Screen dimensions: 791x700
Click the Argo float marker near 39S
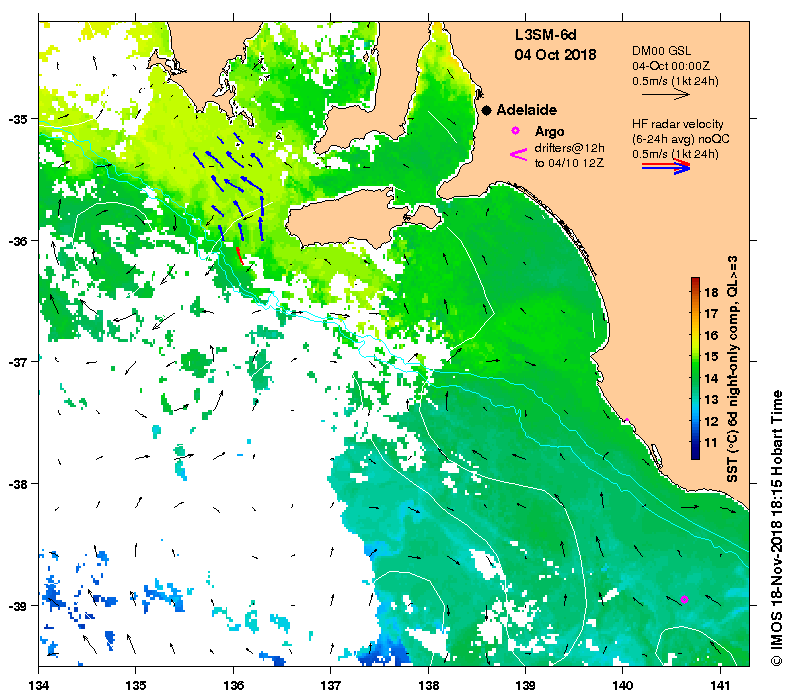click(x=684, y=599)
